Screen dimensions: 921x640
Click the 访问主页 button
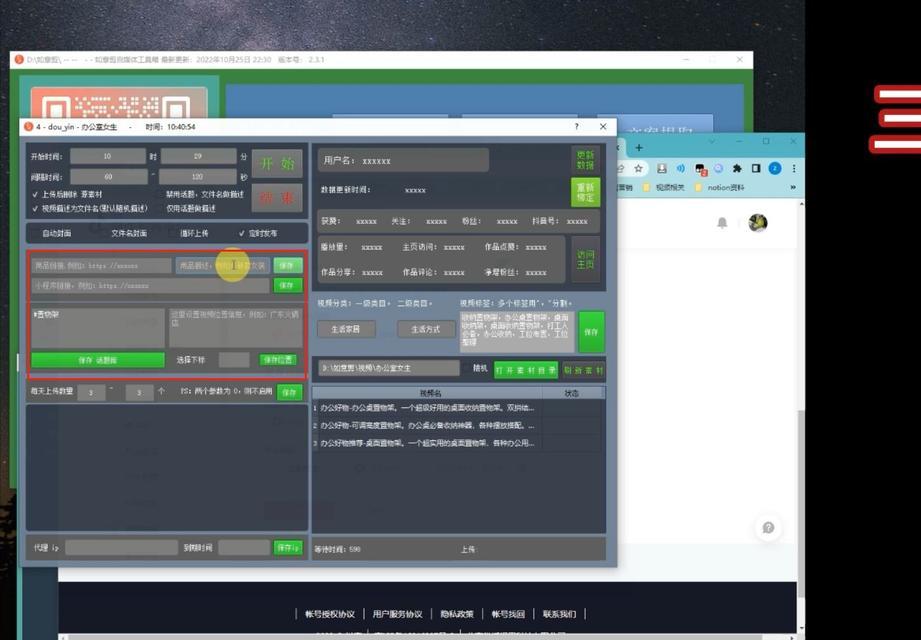coord(586,260)
